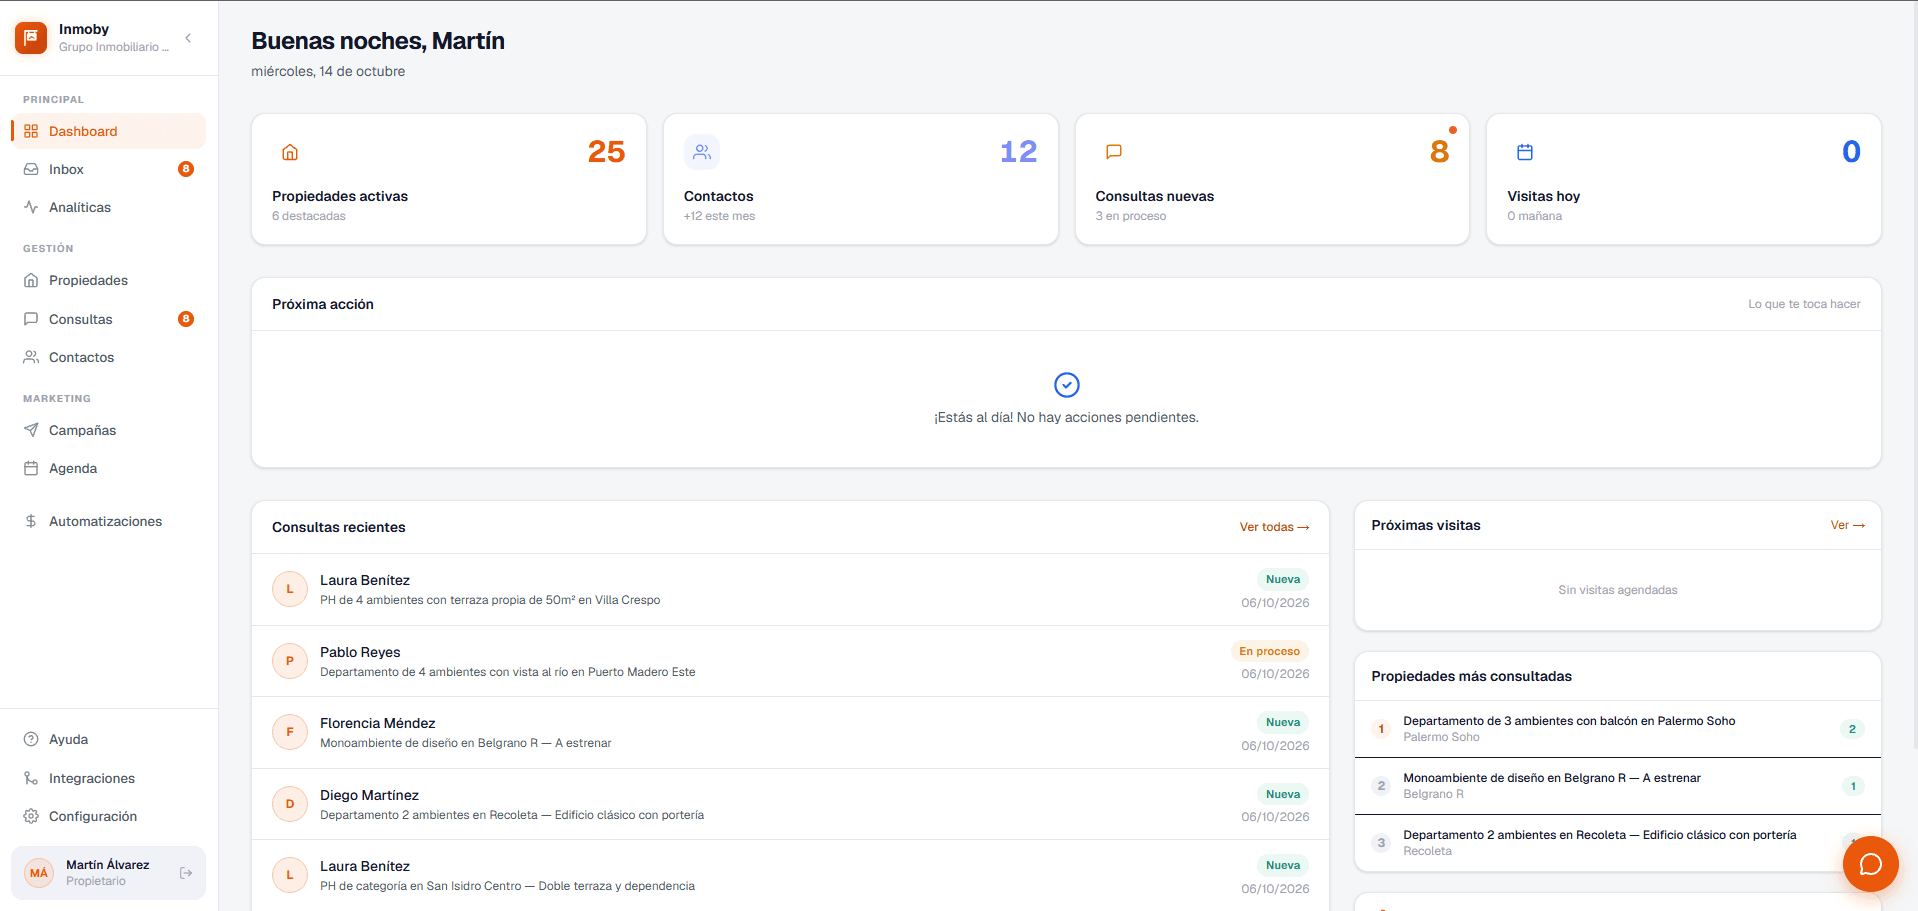This screenshot has width=1918, height=911.
Task: Click the Inbox unread count badge
Action: [x=186, y=169]
